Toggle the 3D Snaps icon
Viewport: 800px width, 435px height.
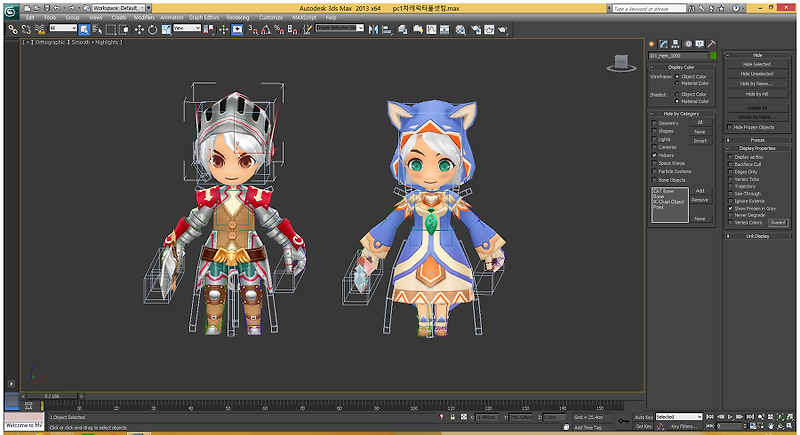(x=253, y=30)
